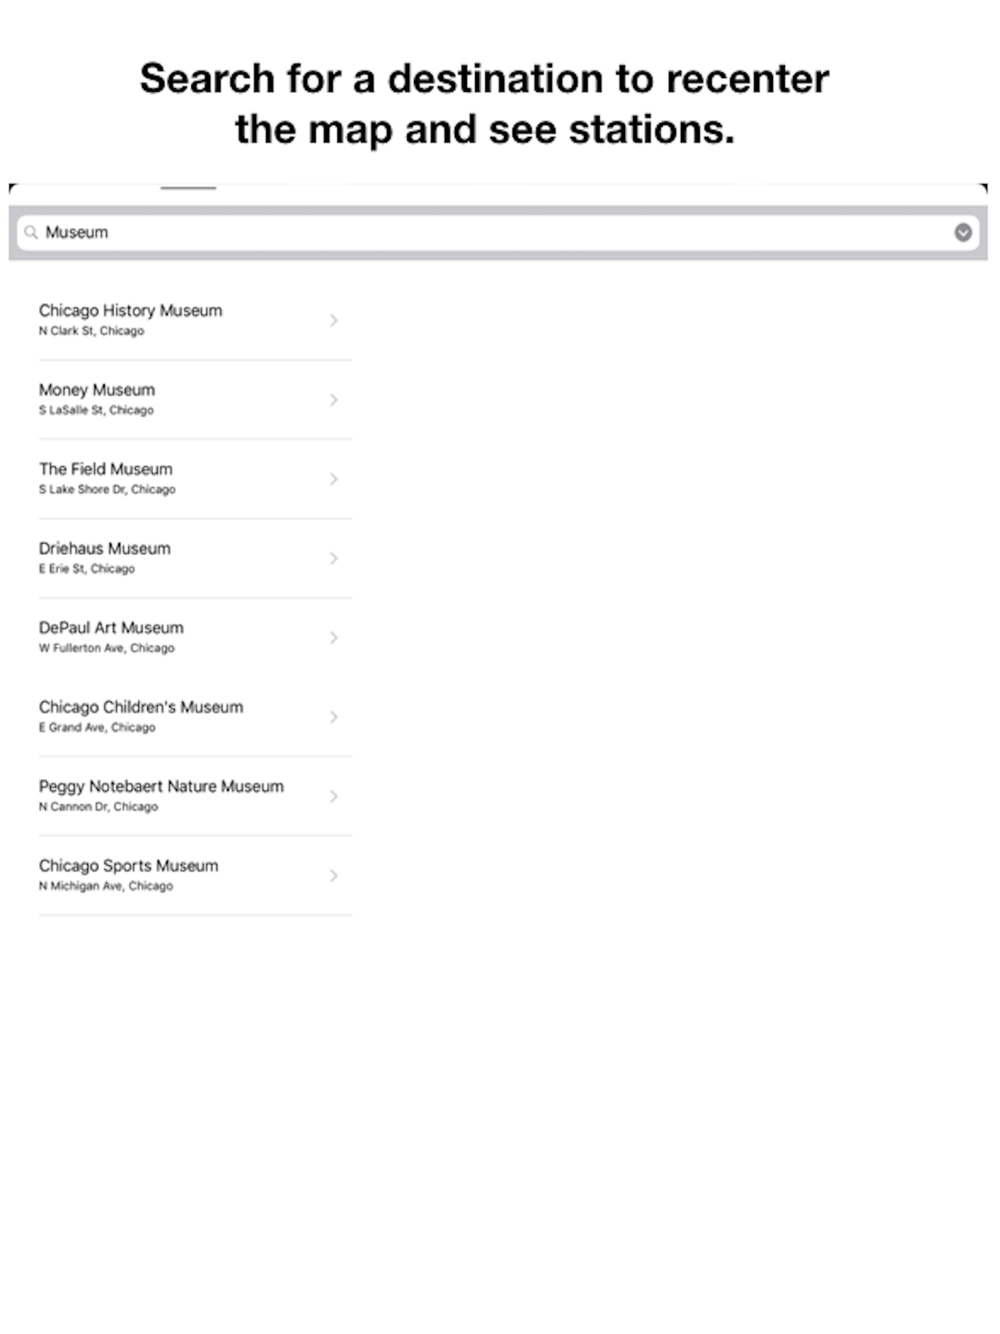Clear the search field with round button
Screen dimensions: 1000x1334
pyautogui.click(x=962, y=233)
